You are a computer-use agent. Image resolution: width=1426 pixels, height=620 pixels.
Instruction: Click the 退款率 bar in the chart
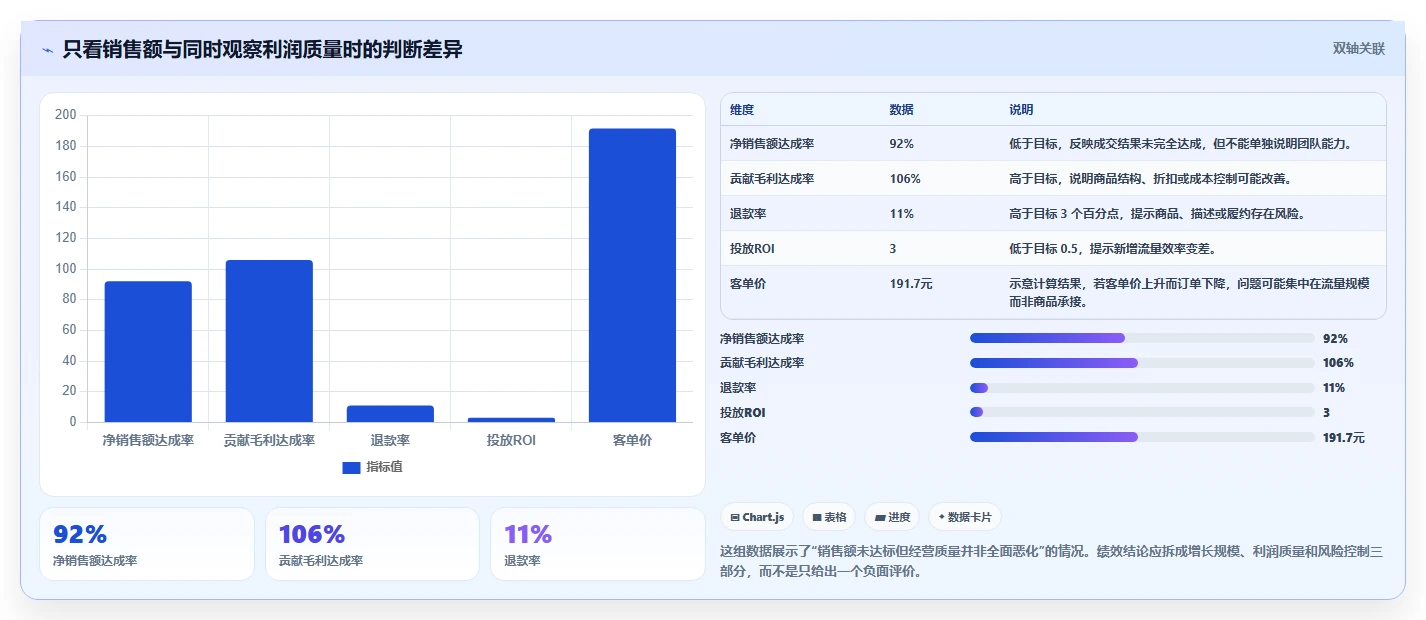click(390, 413)
